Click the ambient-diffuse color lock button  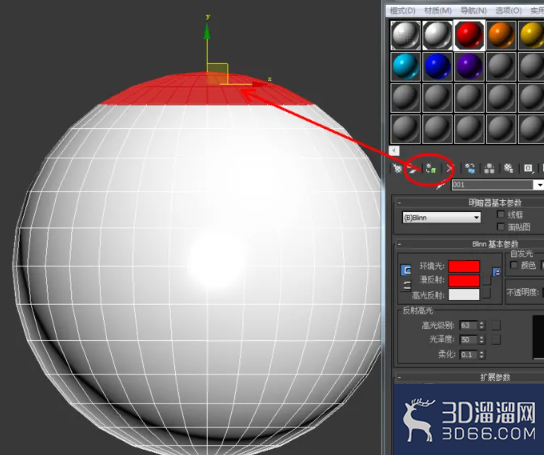pos(406,270)
